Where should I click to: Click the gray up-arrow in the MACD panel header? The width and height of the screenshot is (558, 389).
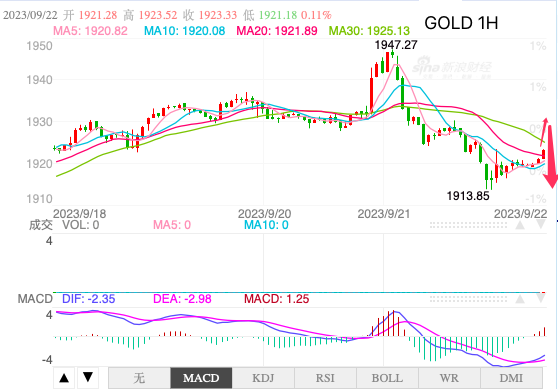(520, 299)
